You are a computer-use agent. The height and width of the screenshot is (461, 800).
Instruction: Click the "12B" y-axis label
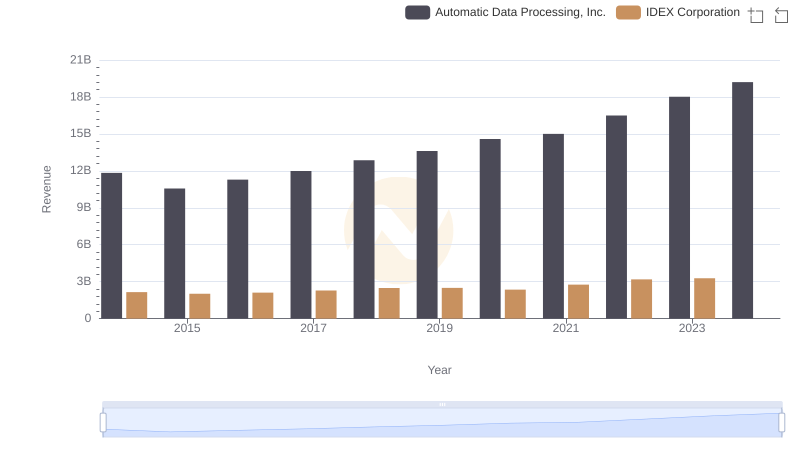(81, 170)
